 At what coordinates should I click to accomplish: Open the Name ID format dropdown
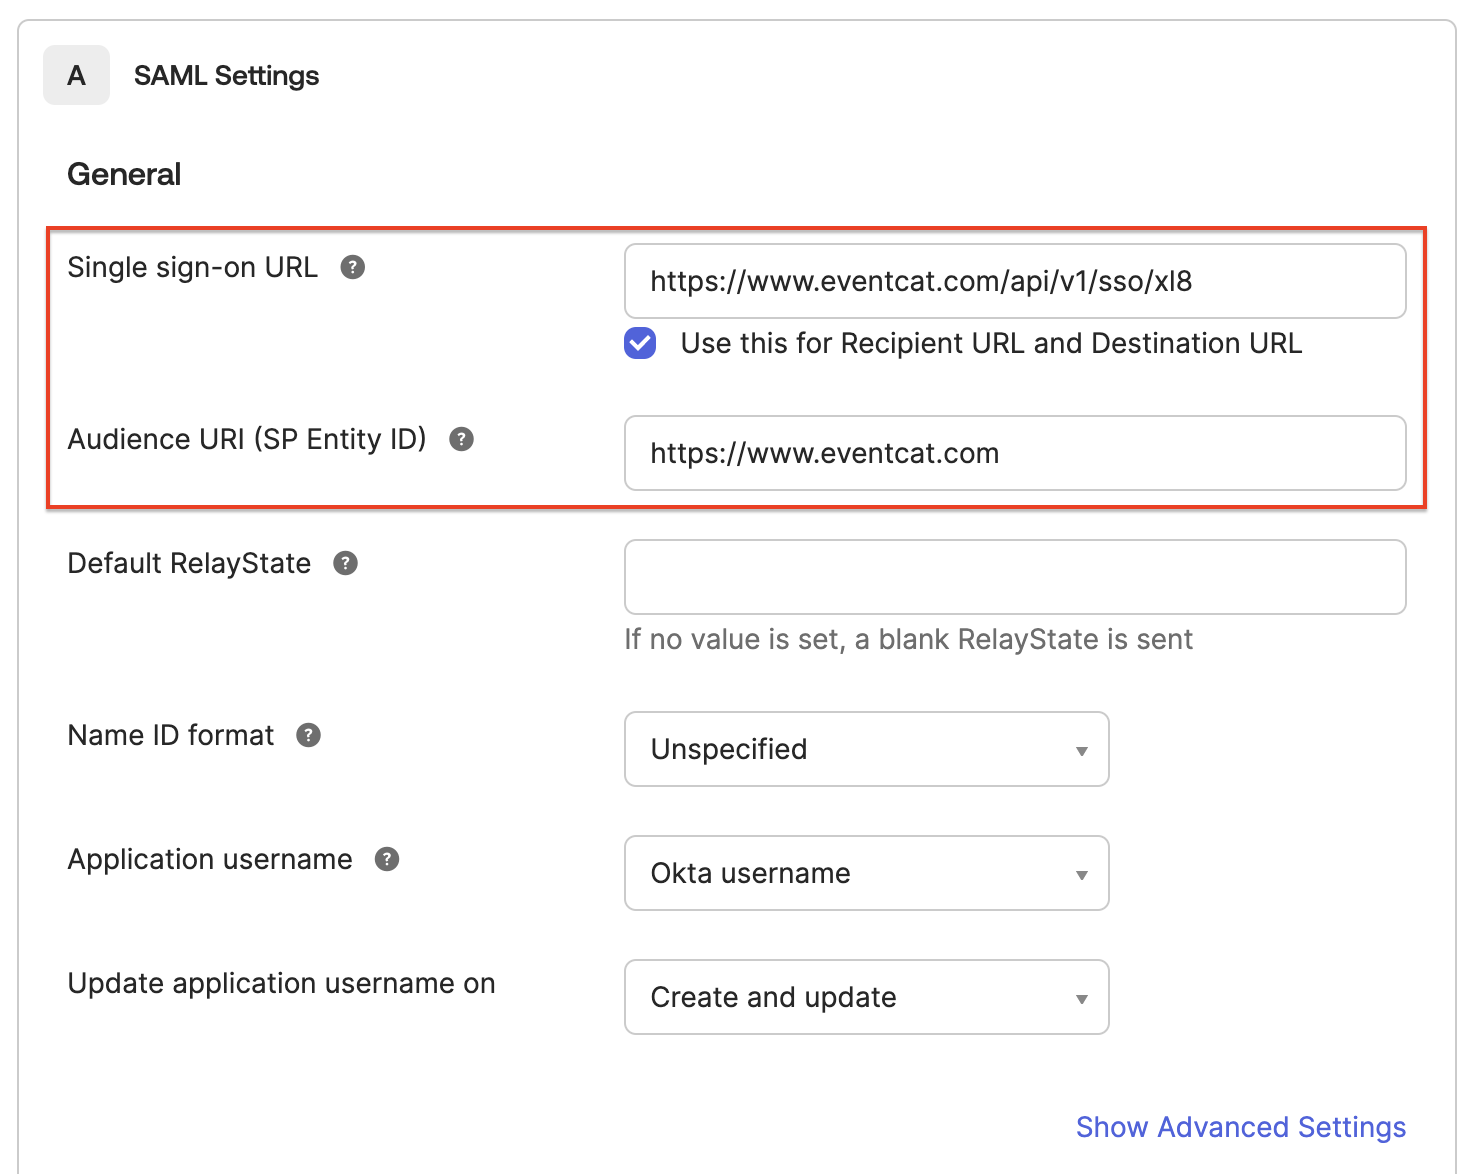pyautogui.click(x=866, y=749)
